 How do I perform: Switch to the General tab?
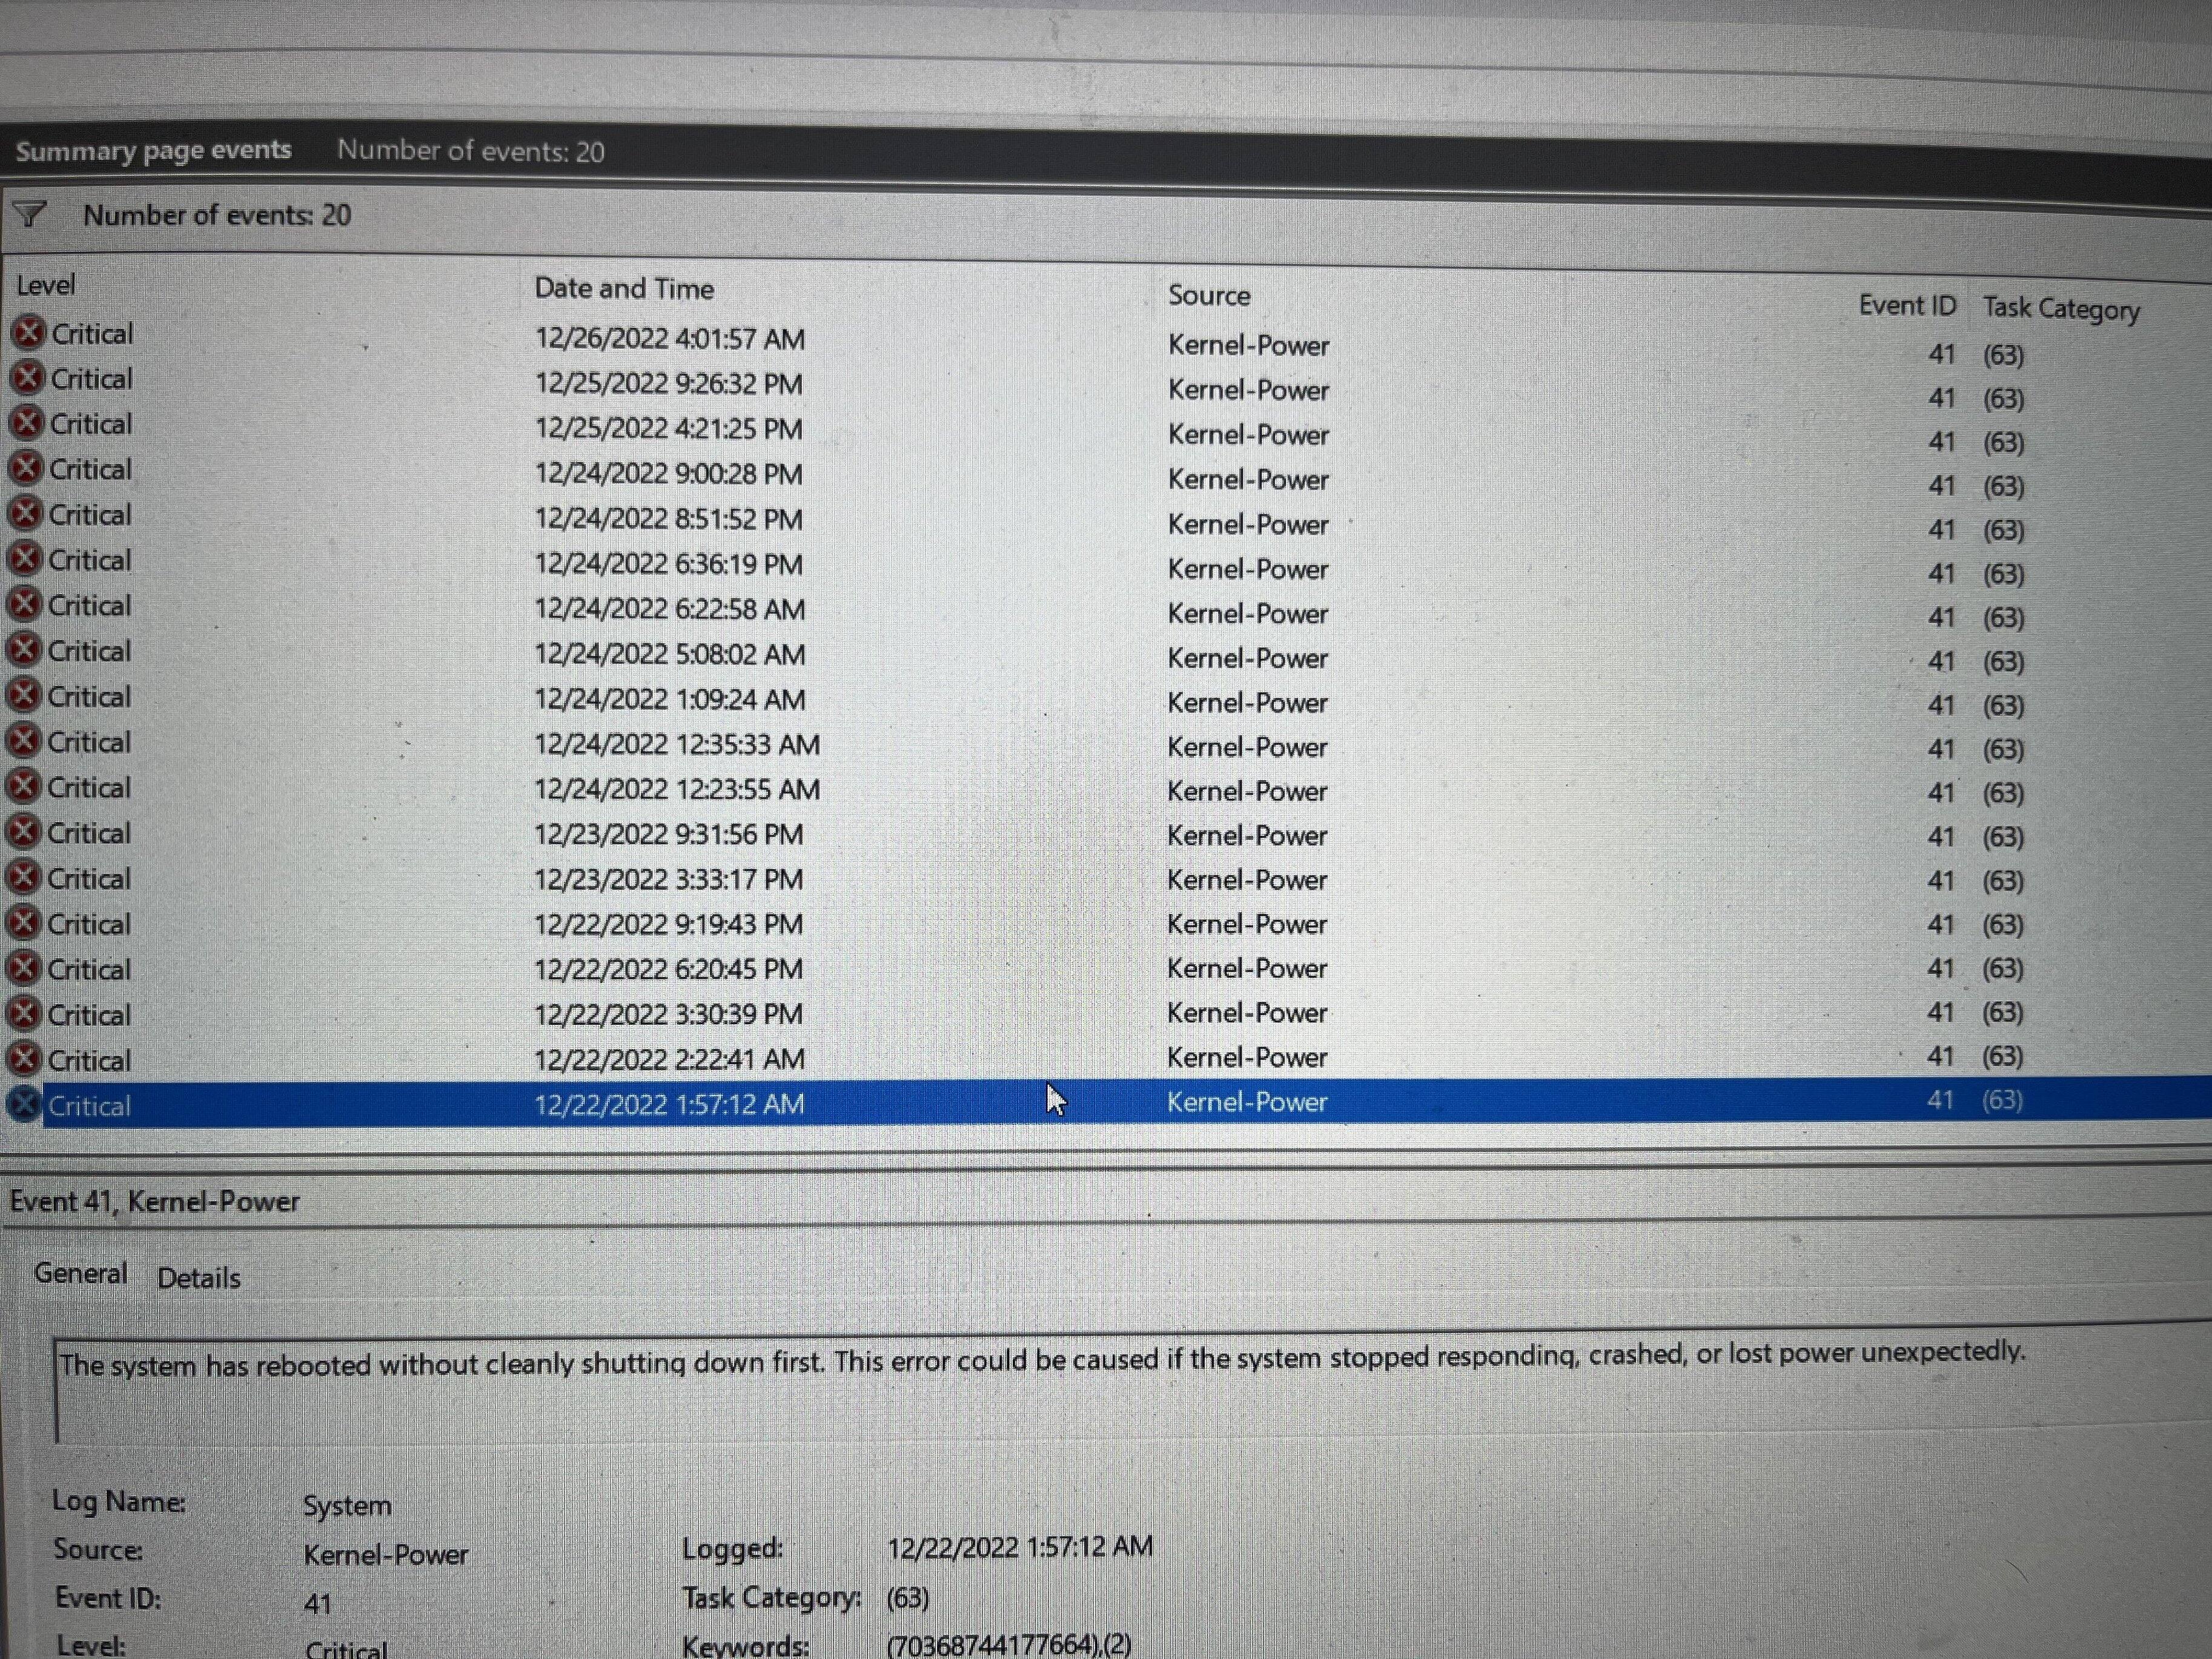pos(80,1274)
